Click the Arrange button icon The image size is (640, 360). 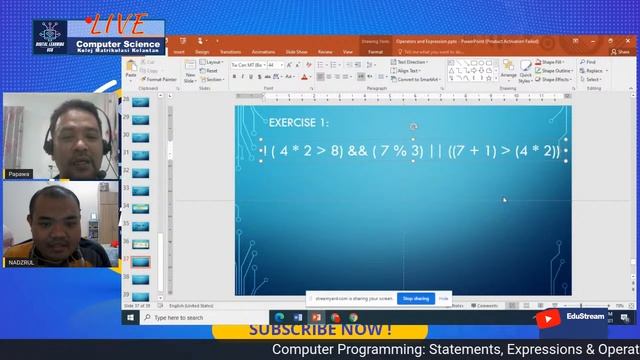pos(508,65)
